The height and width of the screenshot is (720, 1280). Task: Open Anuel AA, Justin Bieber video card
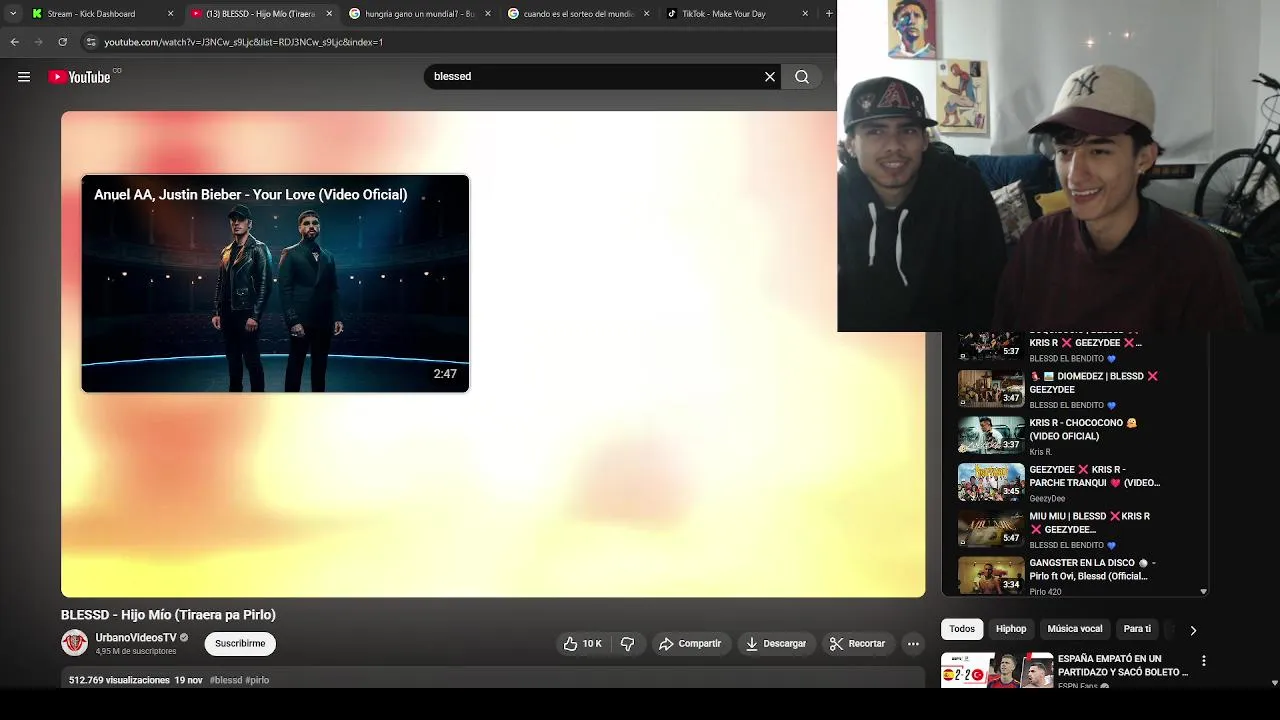[x=275, y=283]
